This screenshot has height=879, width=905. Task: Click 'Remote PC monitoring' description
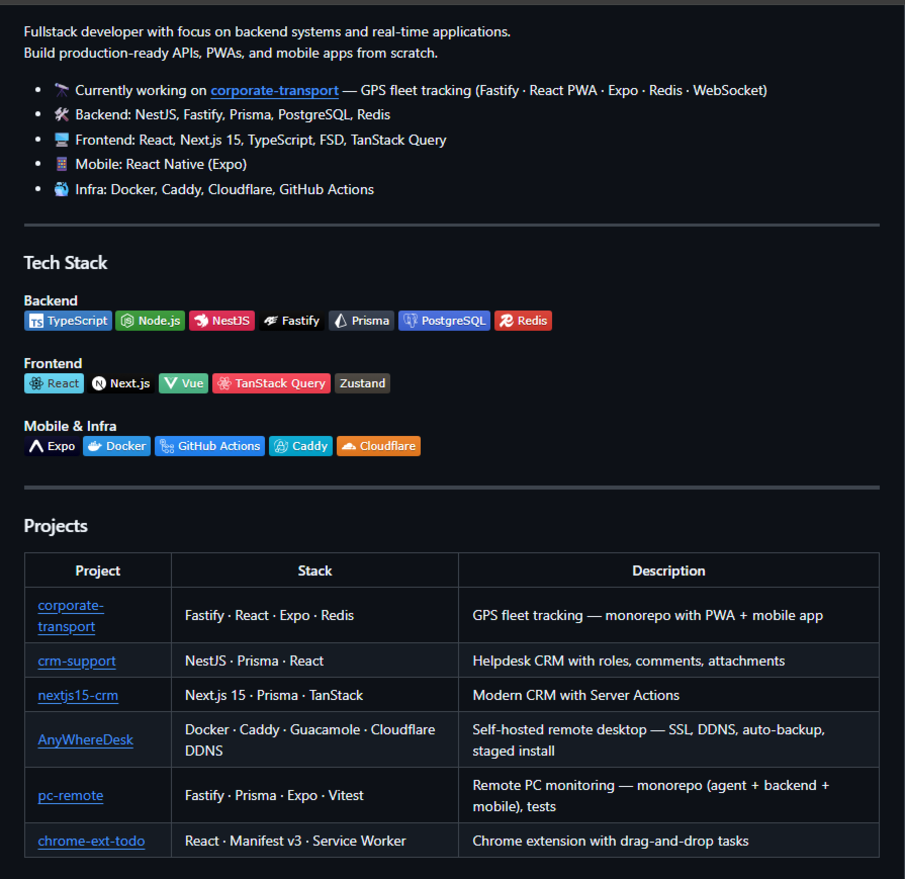(668, 795)
